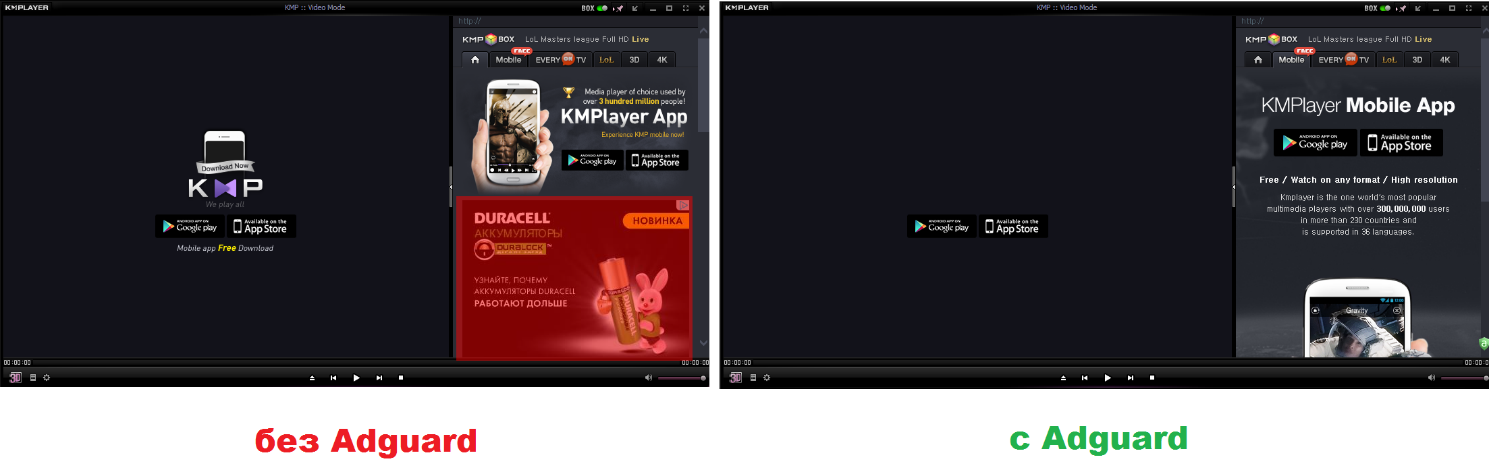Click Download Now phone icon in left player
1489x476 pixels.
(x=225, y=153)
